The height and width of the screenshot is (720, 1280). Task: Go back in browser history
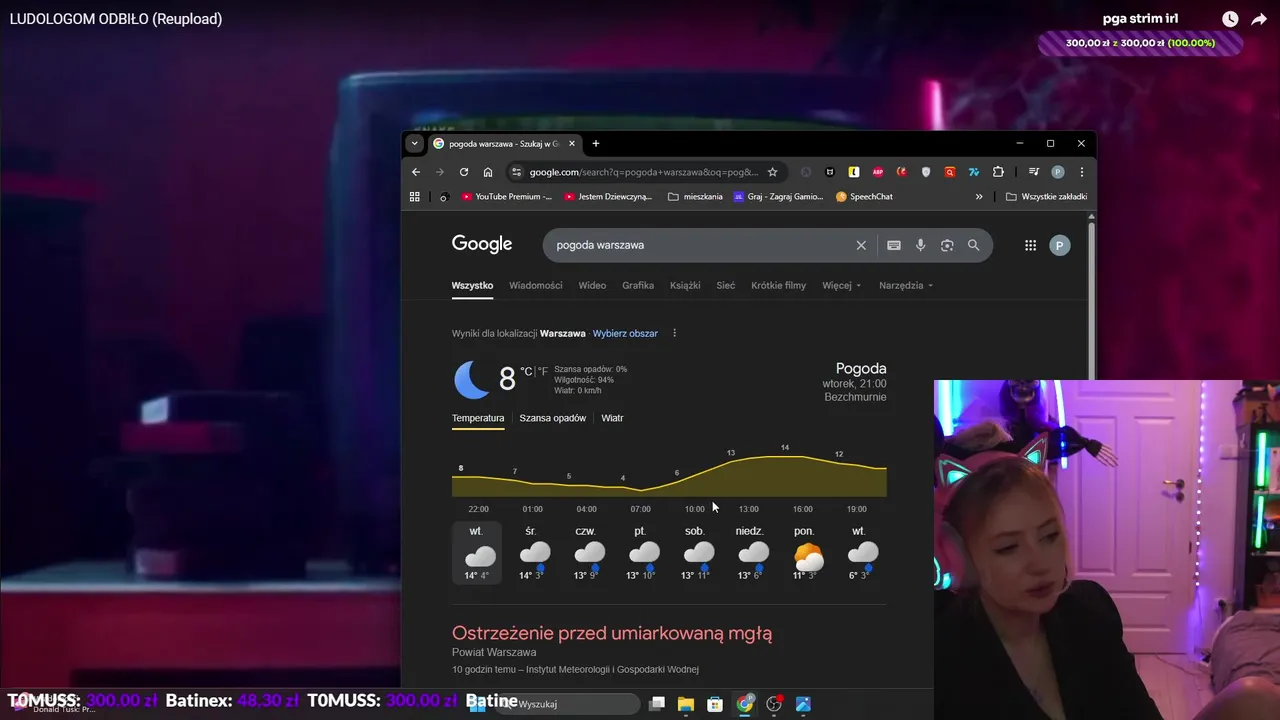click(416, 172)
